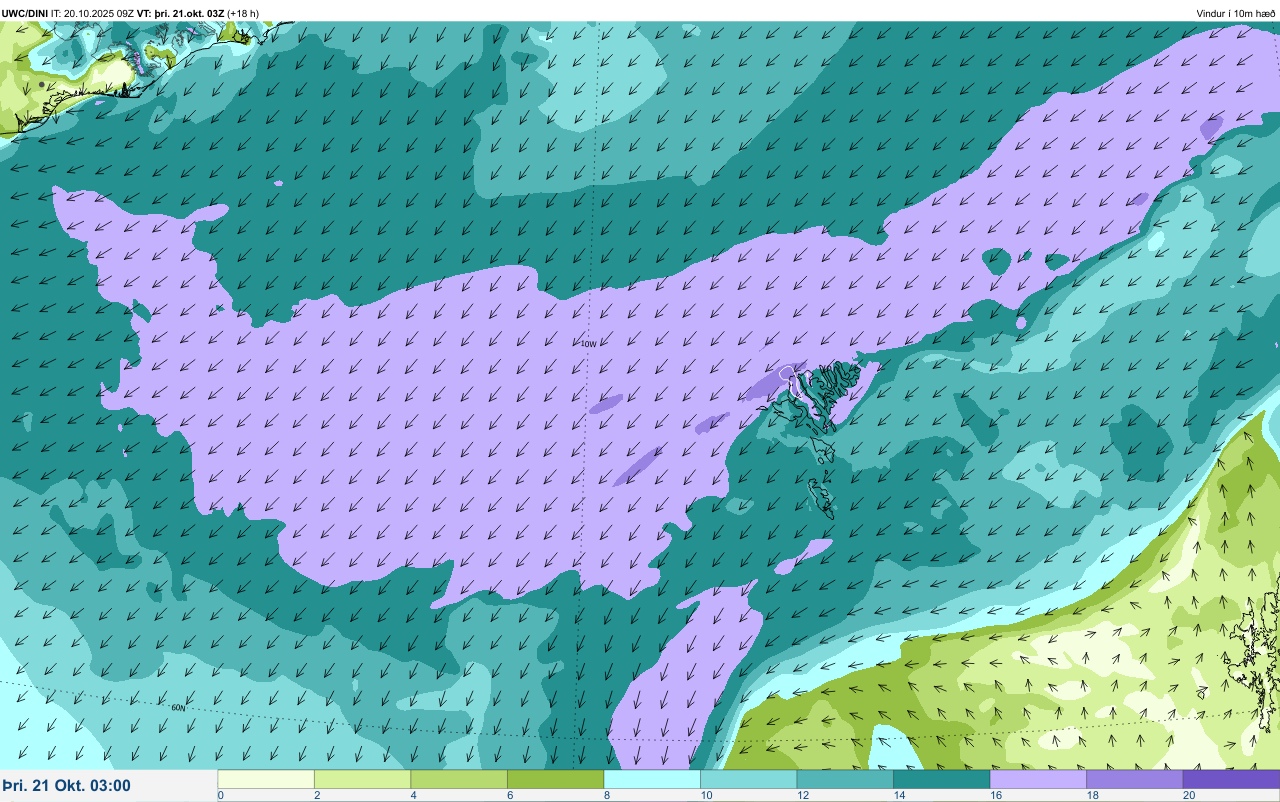This screenshot has width=1280, height=802.
Task: Click the pale yellow 0–2 legend swatch
Action: (266, 779)
